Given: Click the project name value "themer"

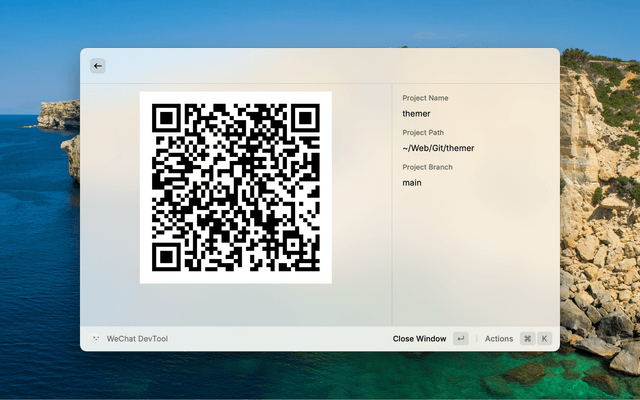Looking at the screenshot, I should tap(416, 114).
